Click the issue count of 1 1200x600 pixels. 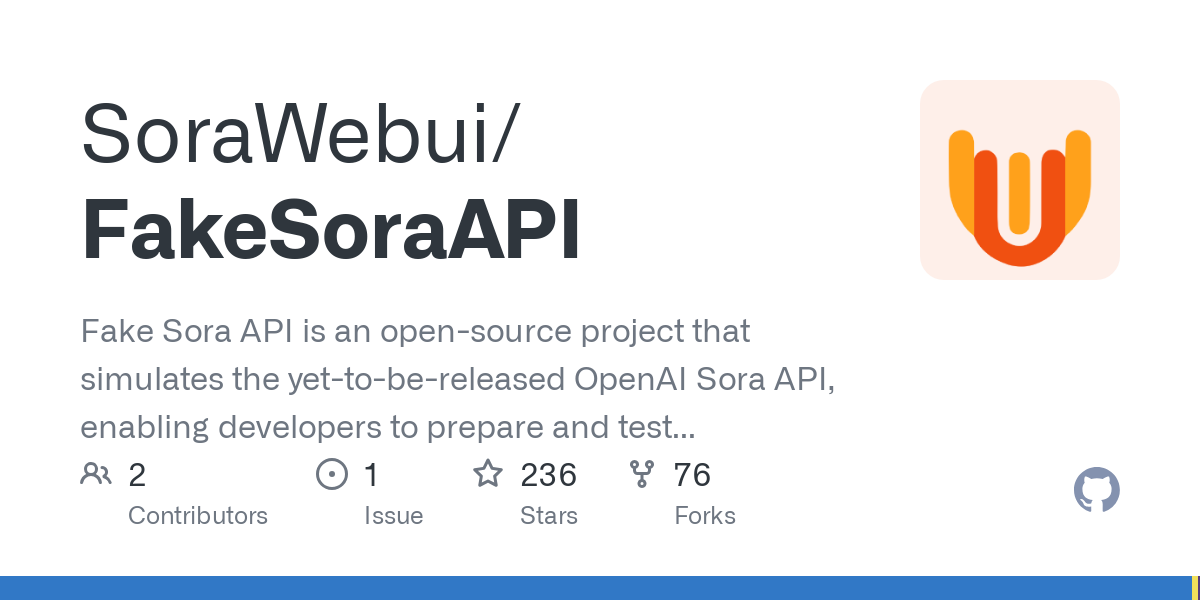tap(372, 474)
